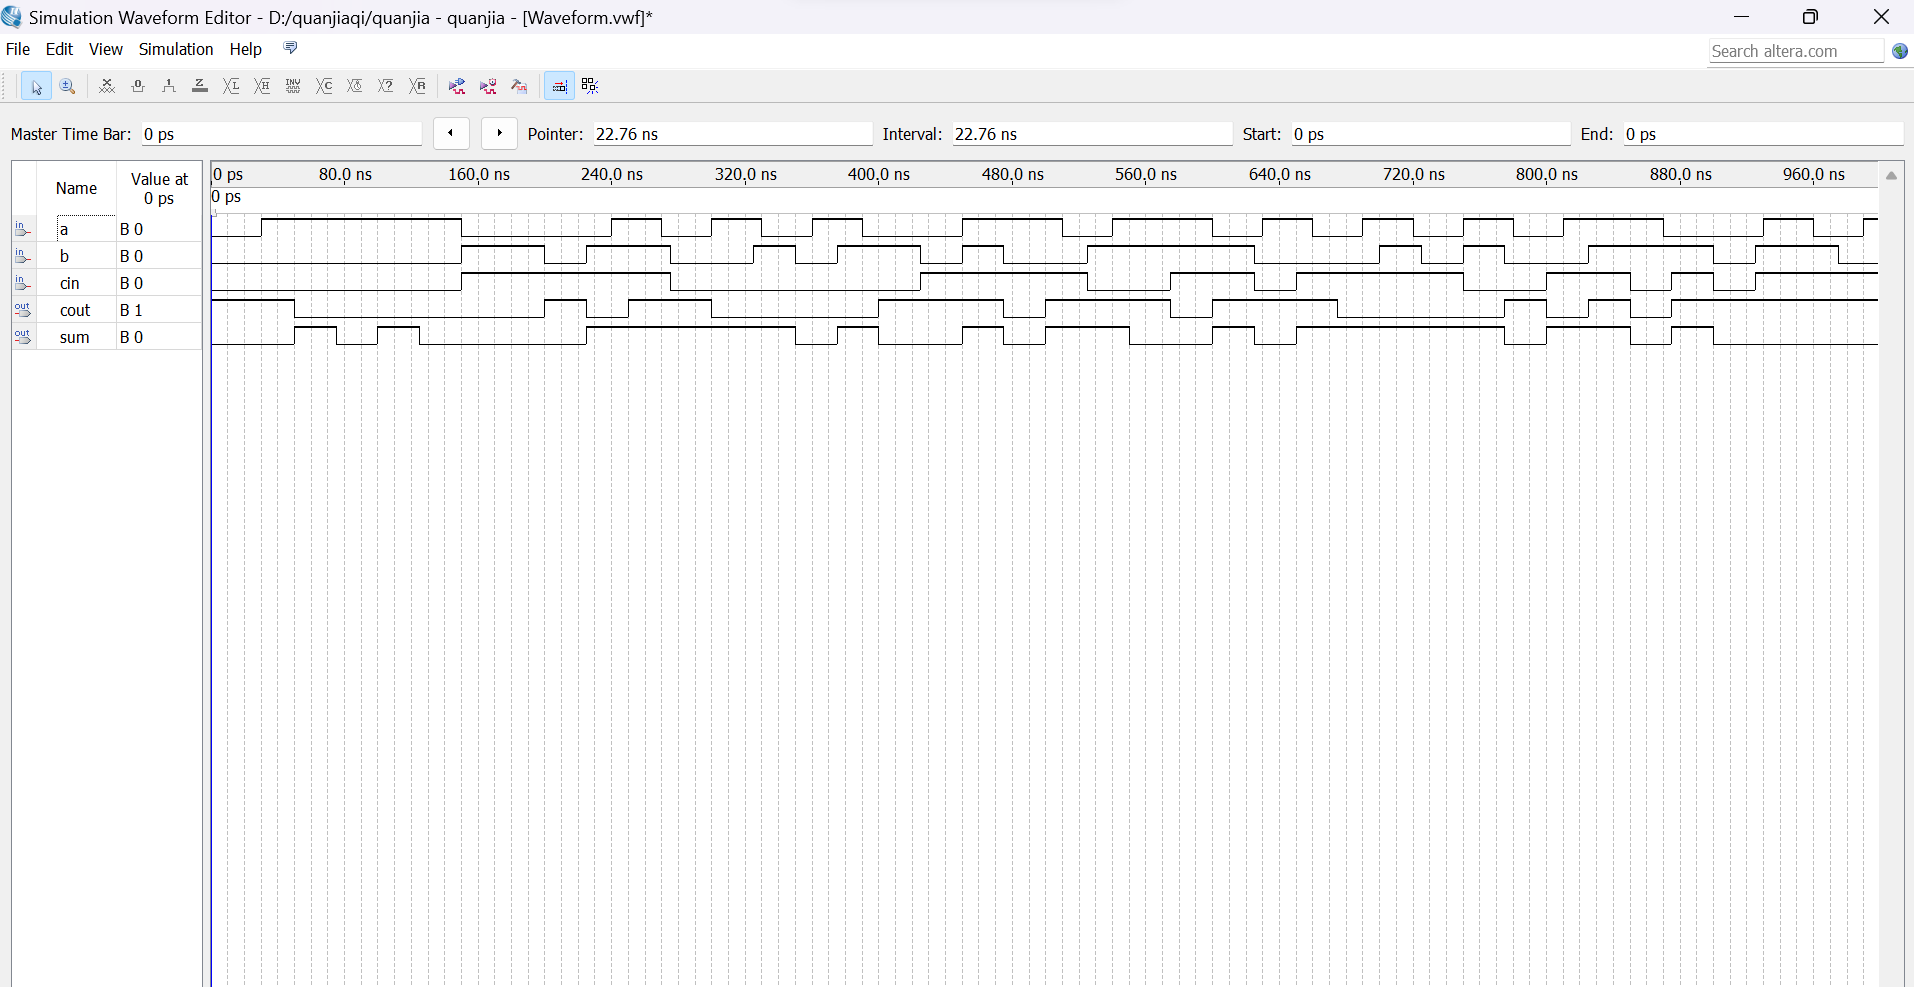
Task: Click output pin icon for cout
Action: [23, 310]
